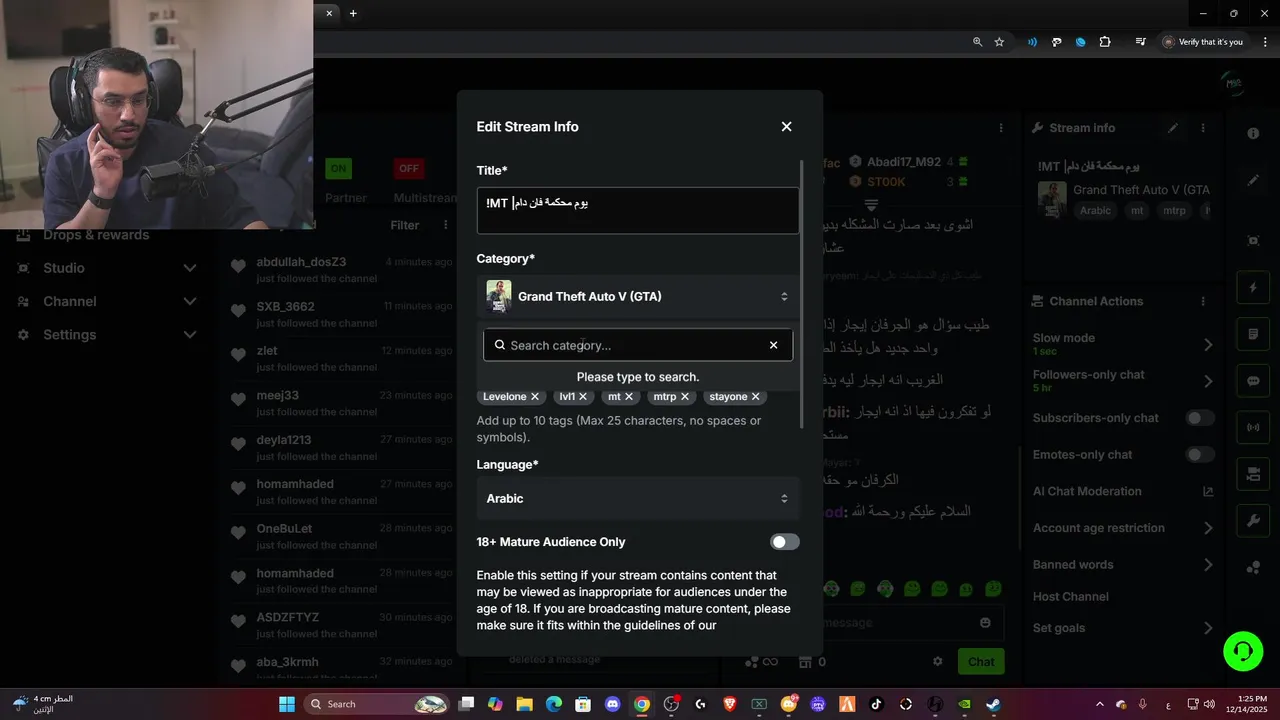Click the pencil icon in Stream info header

coord(1173,128)
